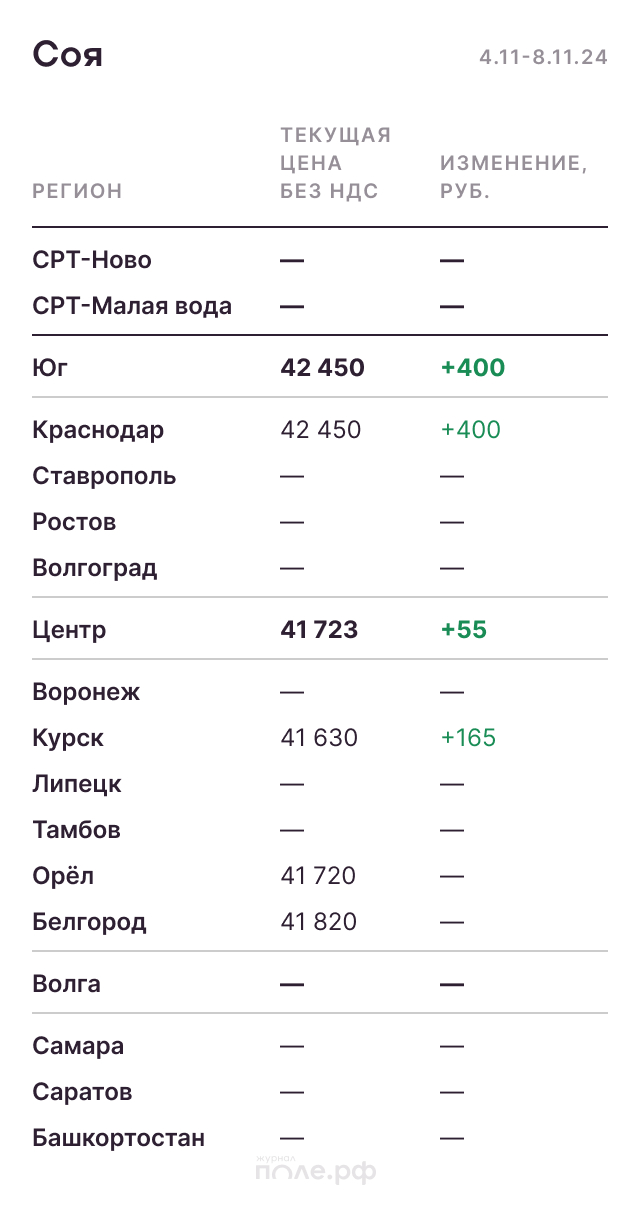Image resolution: width=640 pixels, height=1208 pixels.
Task: Open the Башкортостан region row
Action: click(118, 1138)
